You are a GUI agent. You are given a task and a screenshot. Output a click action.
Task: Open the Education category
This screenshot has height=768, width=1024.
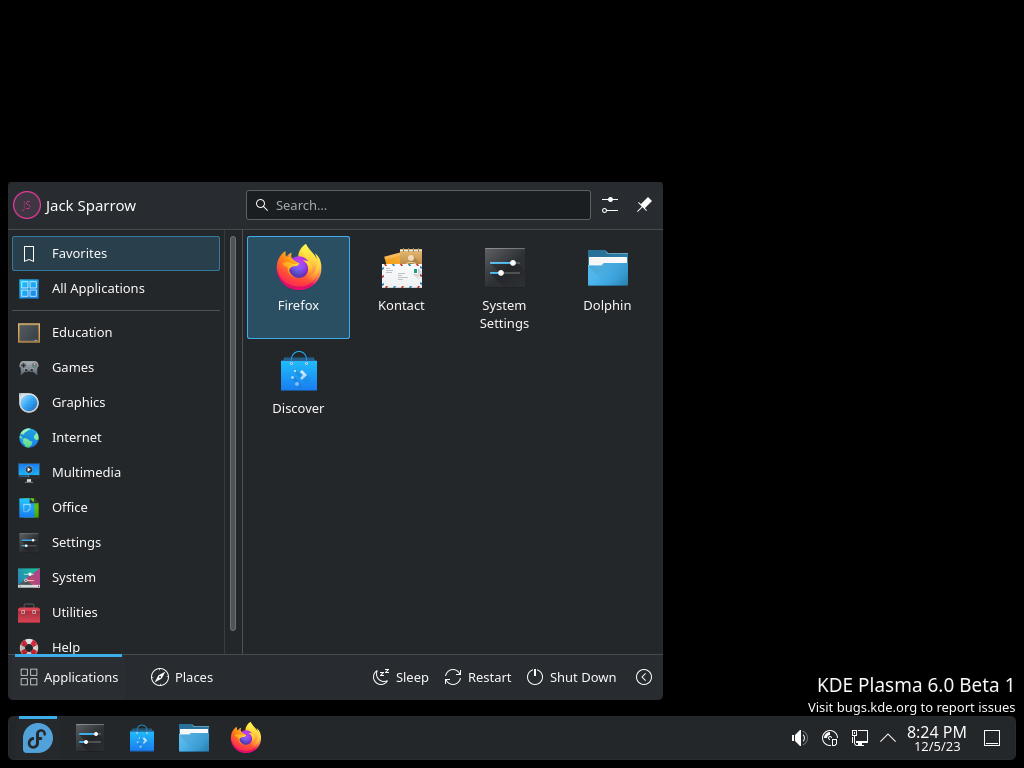pyautogui.click(x=116, y=332)
